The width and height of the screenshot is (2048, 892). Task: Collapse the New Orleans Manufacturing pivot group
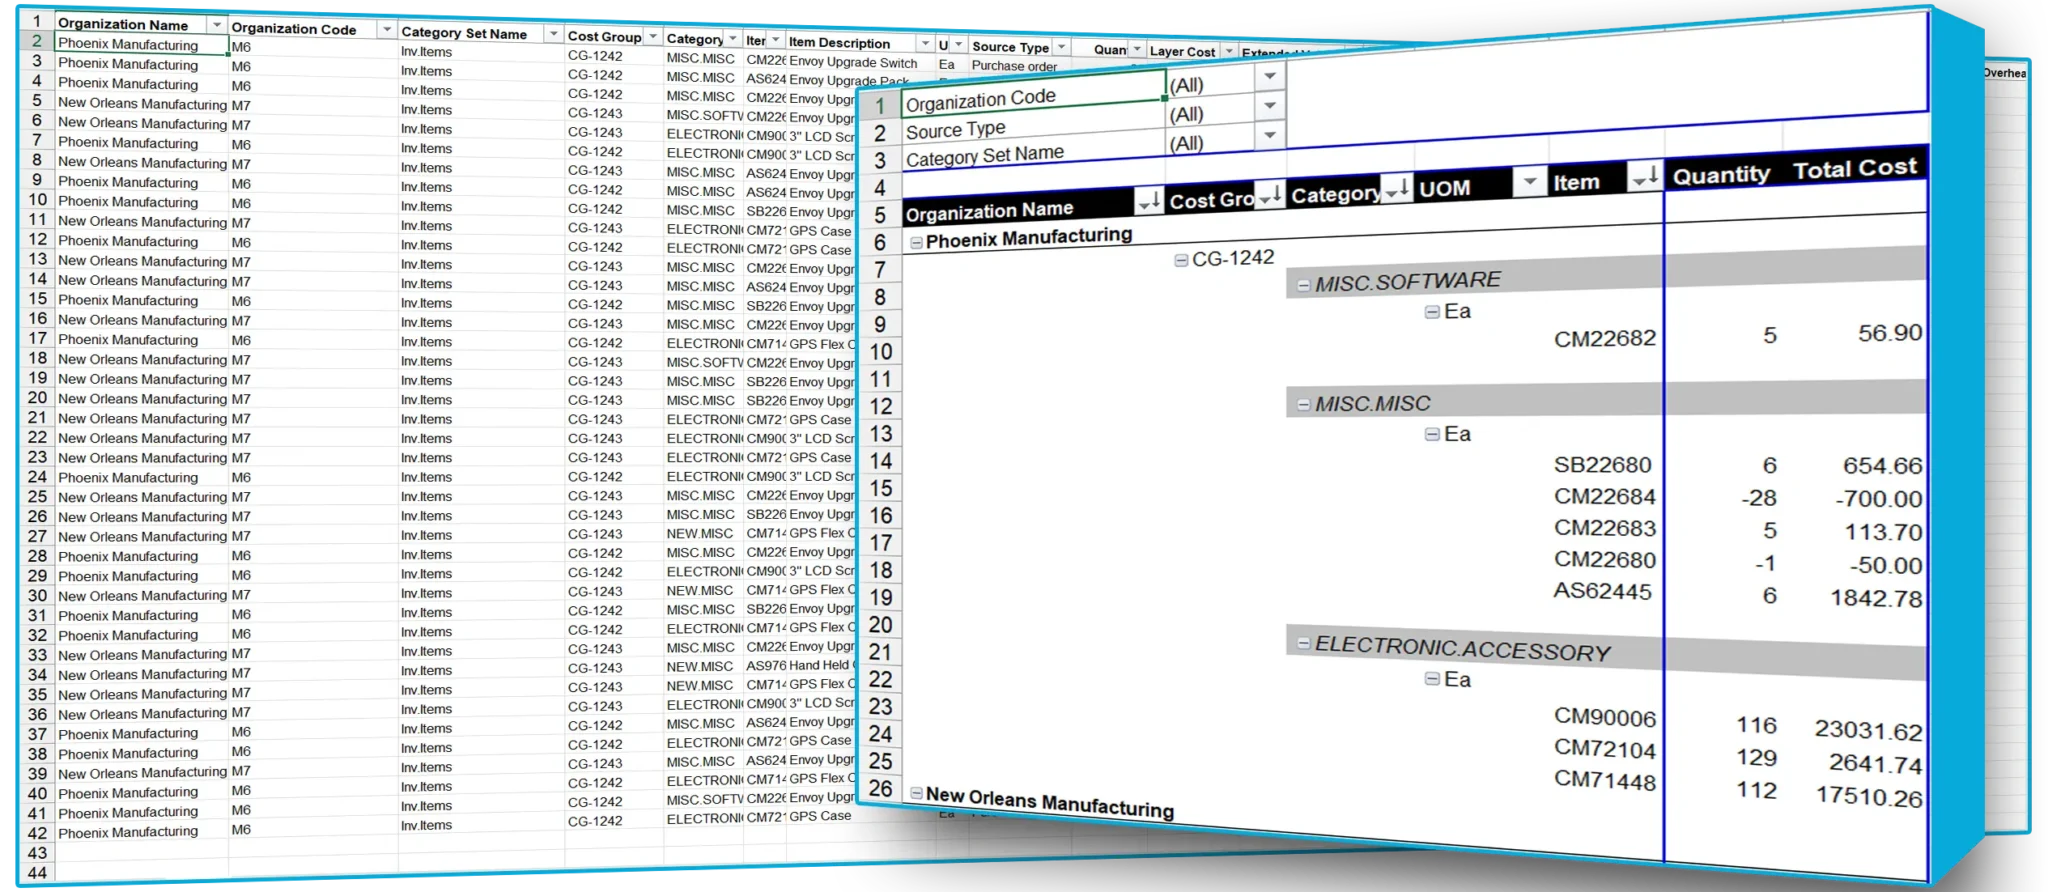click(916, 793)
